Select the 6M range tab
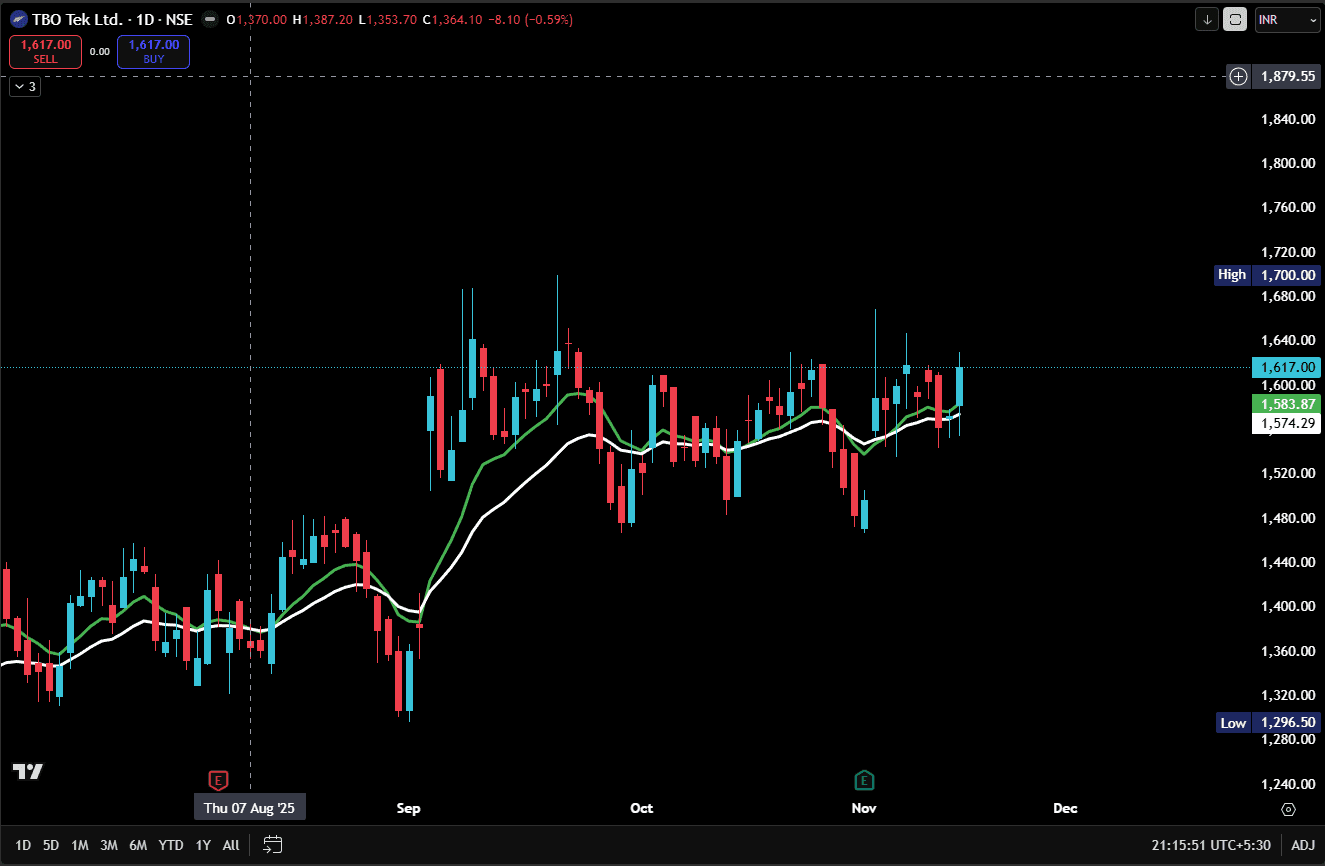Viewport: 1325px width, 866px height. 138,845
